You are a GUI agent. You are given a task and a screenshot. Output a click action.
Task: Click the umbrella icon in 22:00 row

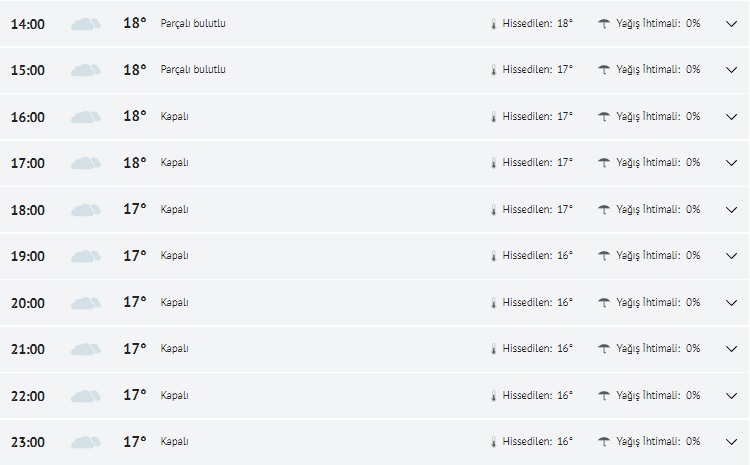(x=604, y=396)
